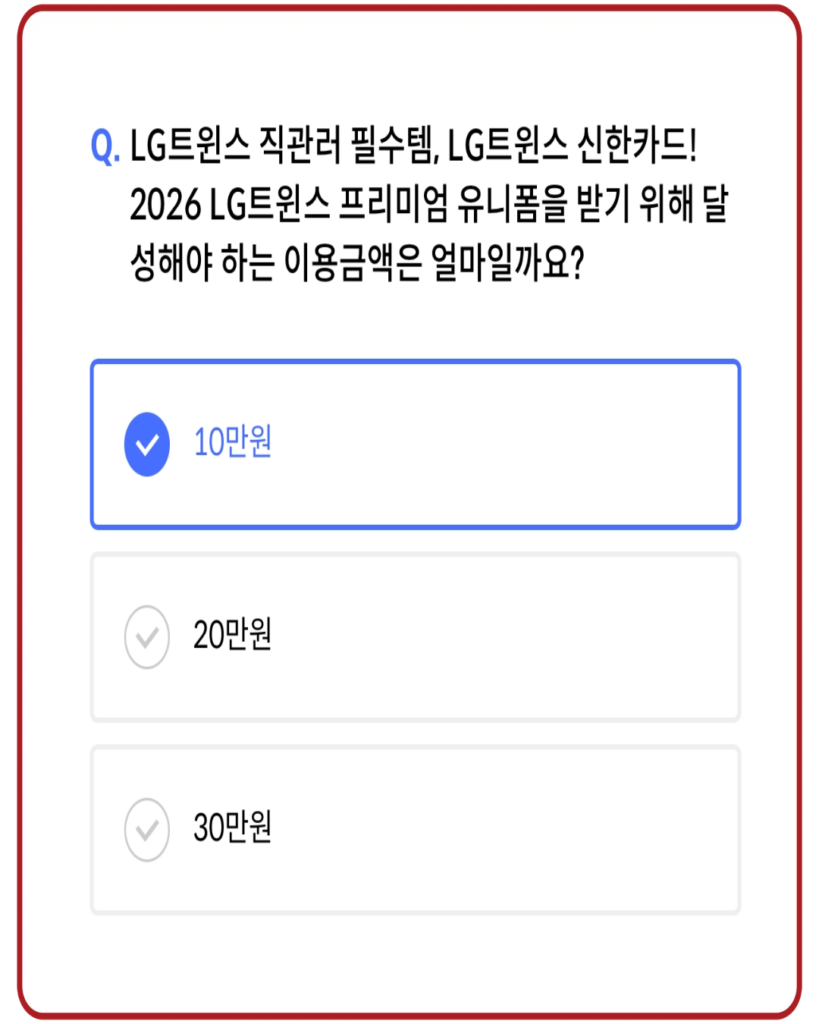Click the "30만원" text label

point(232,829)
